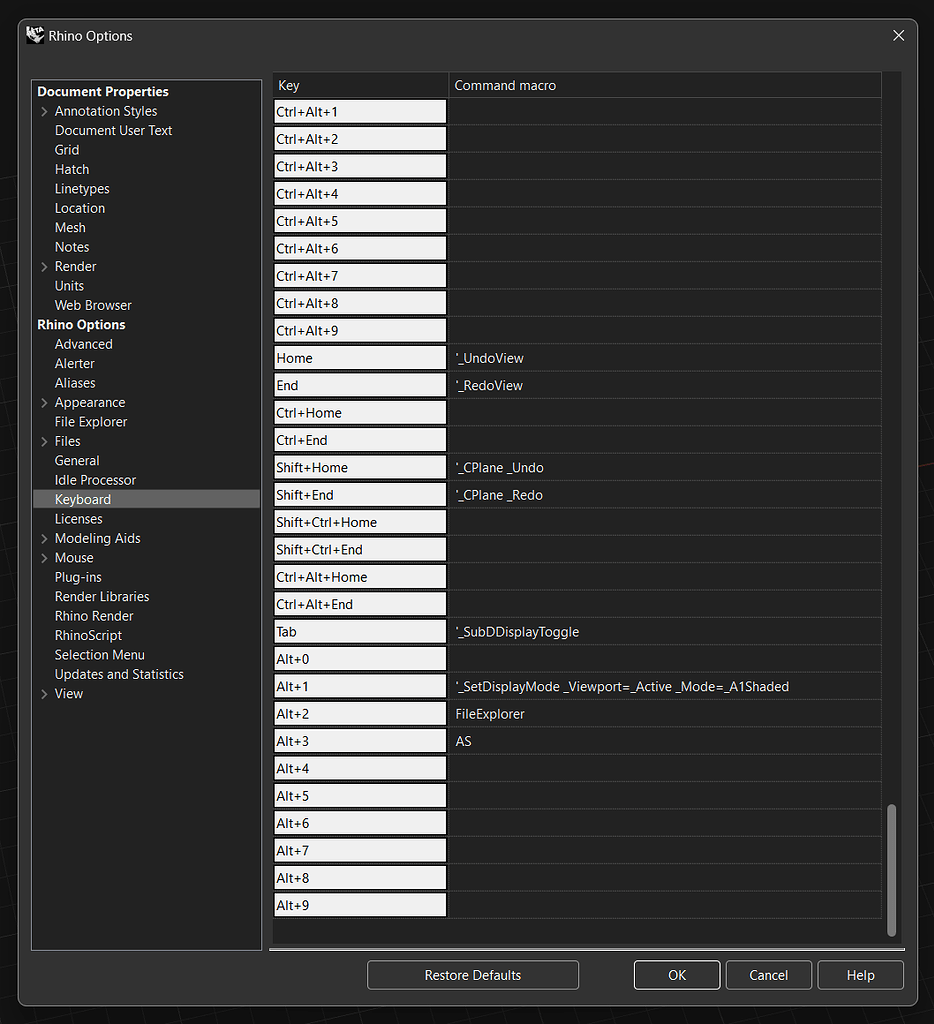
Task: Open the Plug-ins page
Action: pyautogui.click(x=78, y=577)
